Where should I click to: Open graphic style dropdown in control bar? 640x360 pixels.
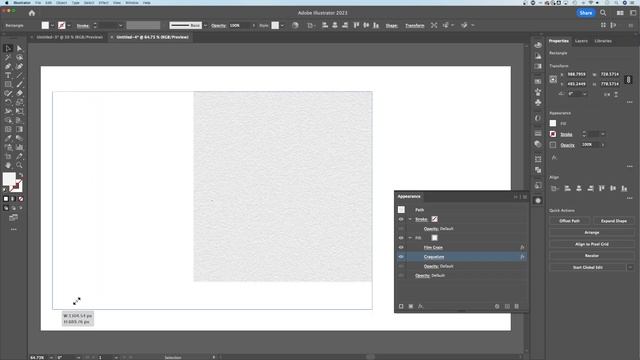click(282, 26)
